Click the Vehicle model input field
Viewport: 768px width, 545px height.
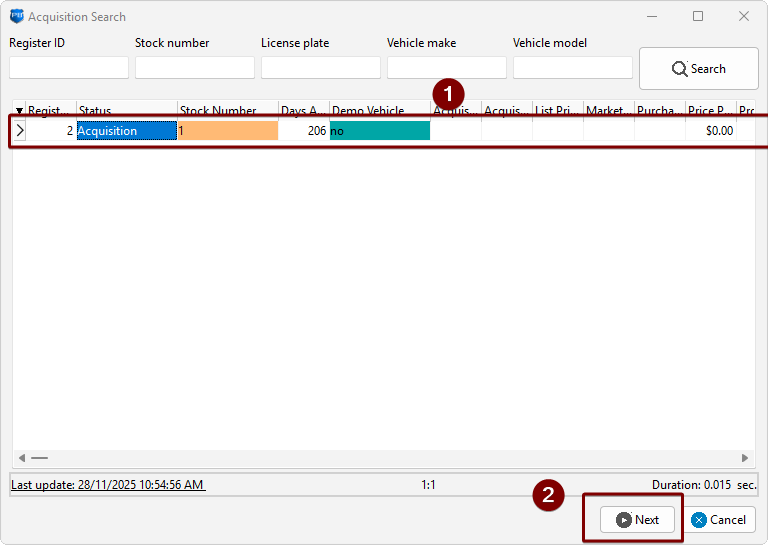pos(573,68)
